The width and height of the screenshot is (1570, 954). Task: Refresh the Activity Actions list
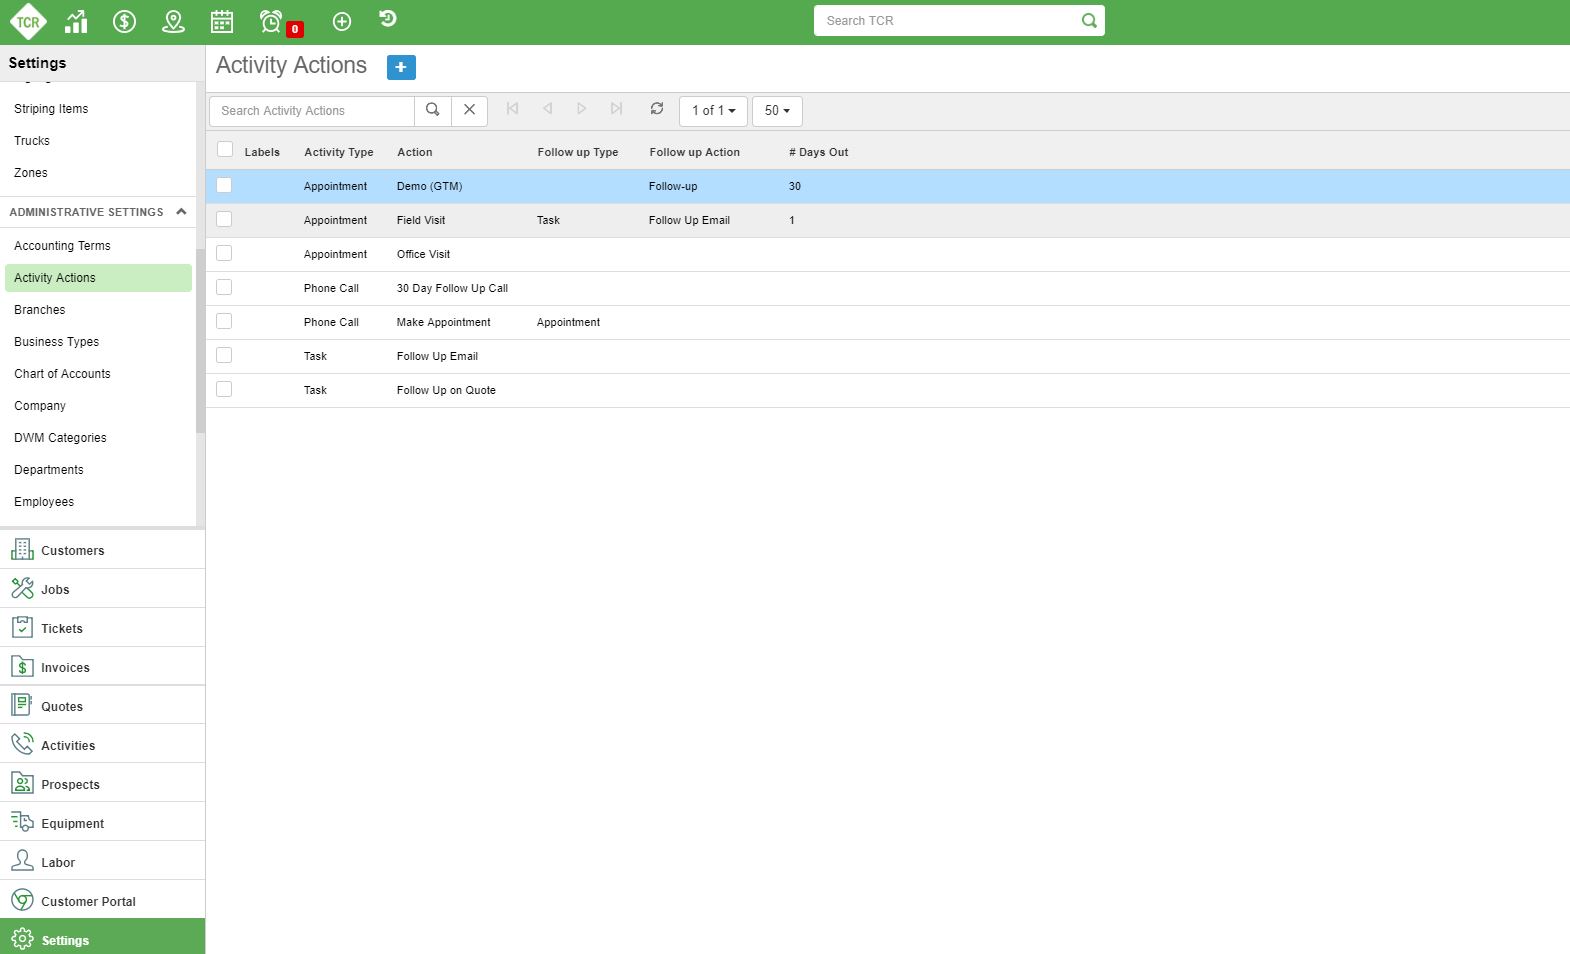(657, 109)
